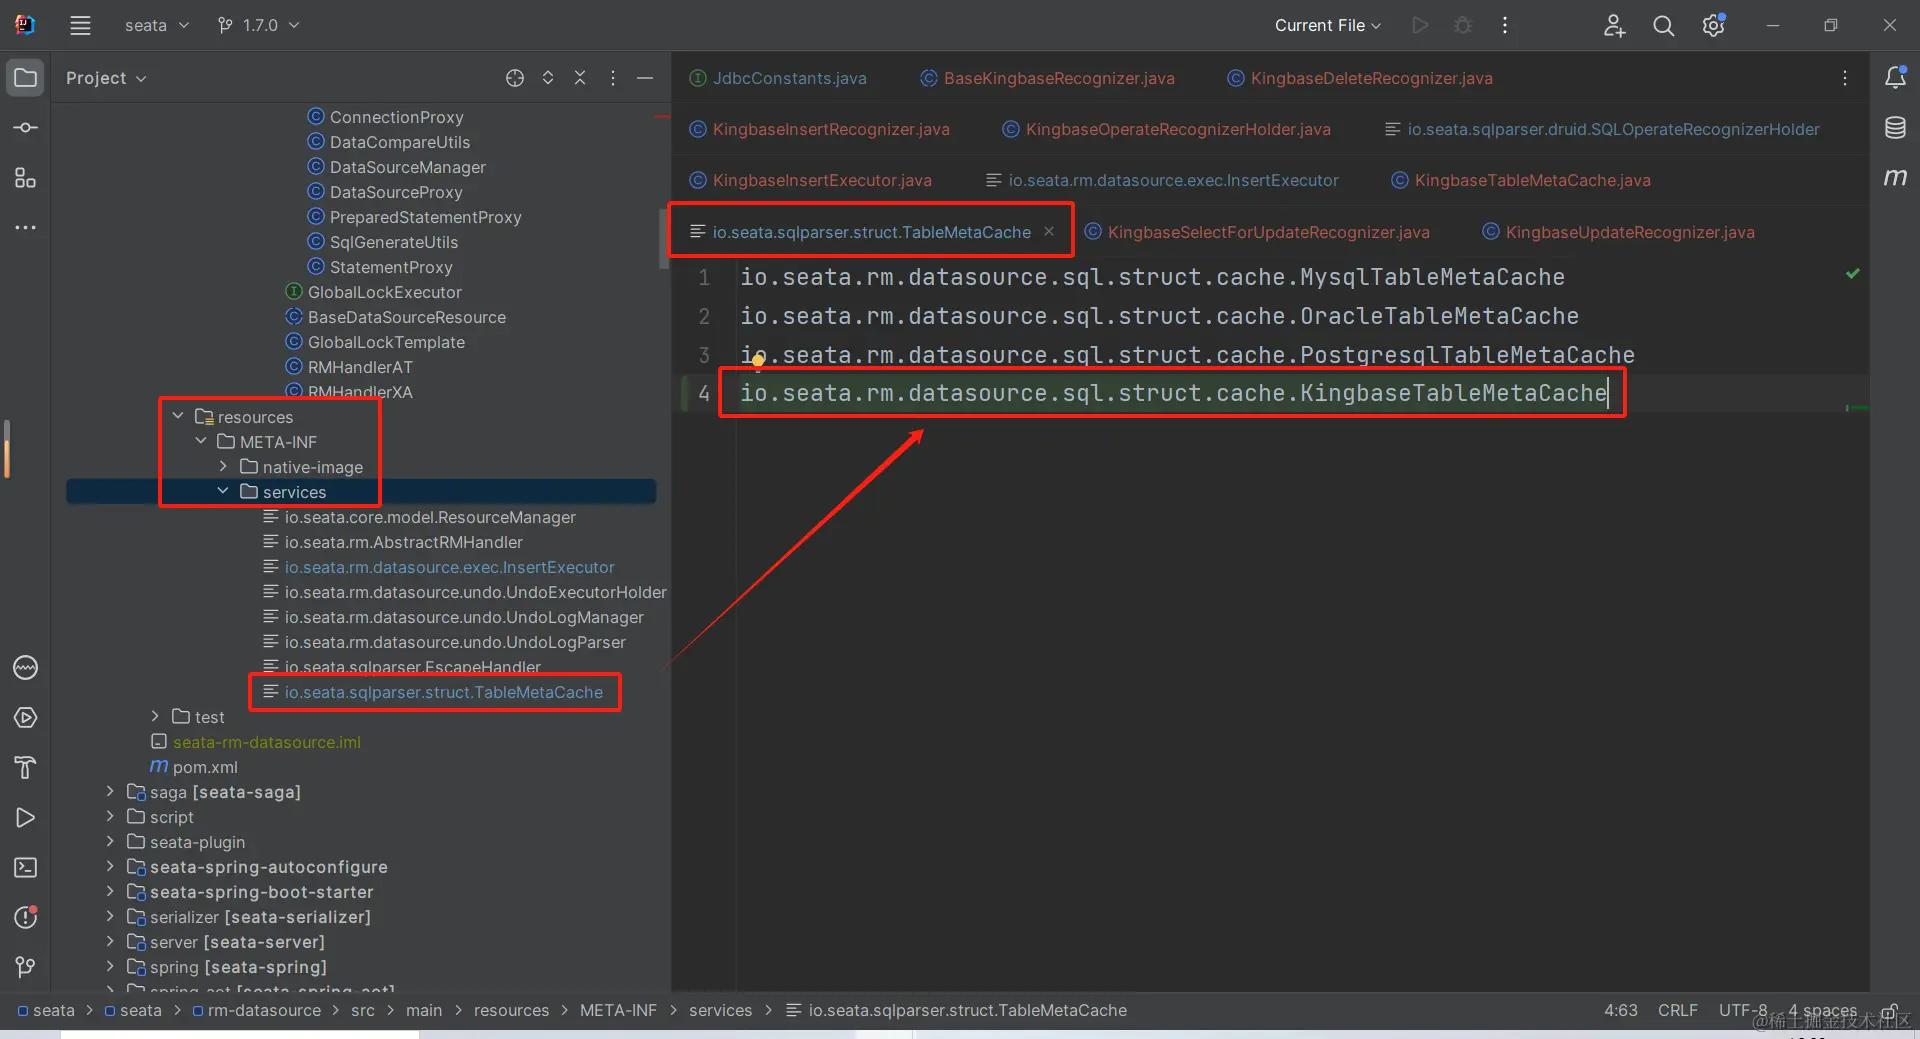Open the seata project dropdown

click(157, 26)
